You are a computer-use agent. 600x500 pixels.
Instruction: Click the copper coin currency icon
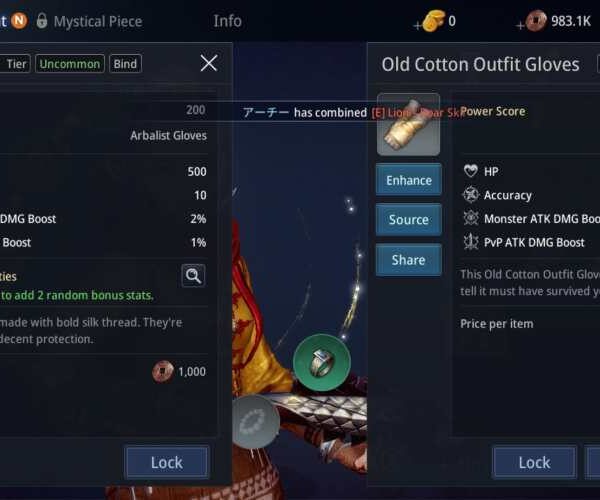click(x=536, y=21)
